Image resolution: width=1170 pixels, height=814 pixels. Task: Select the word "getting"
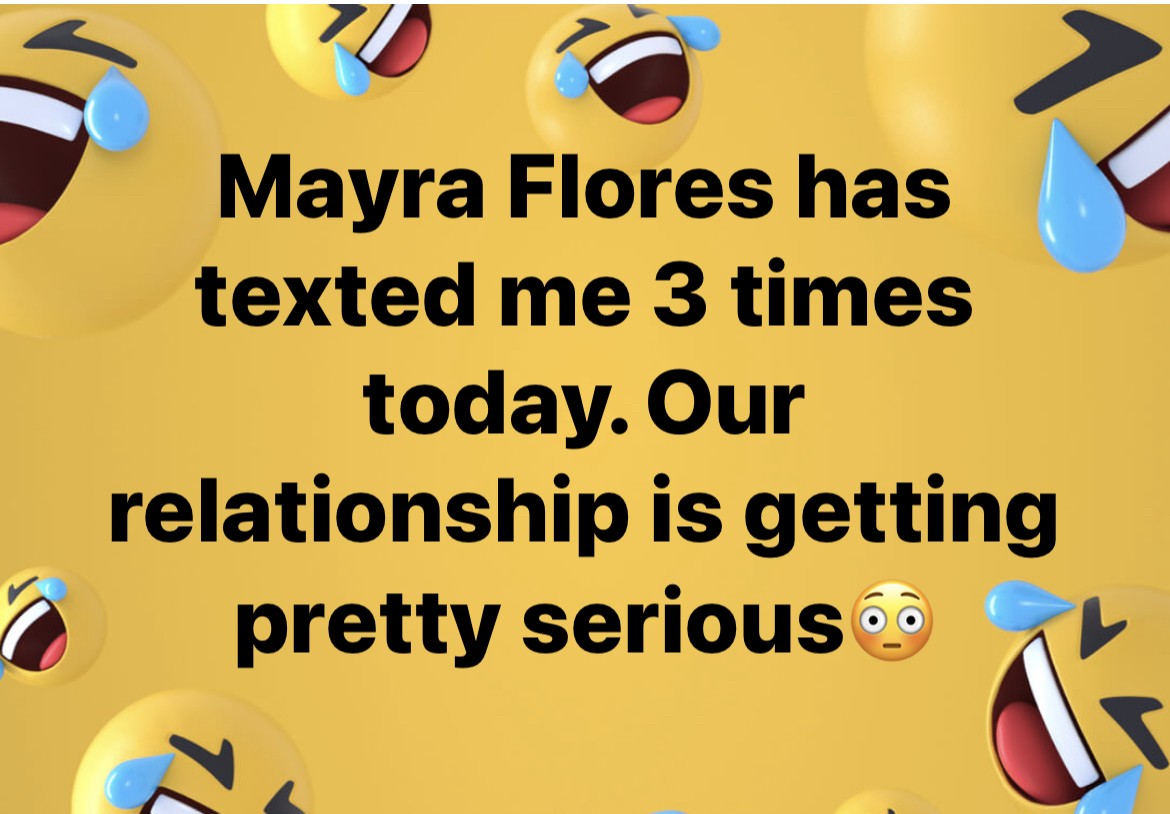pyautogui.click(x=900, y=517)
